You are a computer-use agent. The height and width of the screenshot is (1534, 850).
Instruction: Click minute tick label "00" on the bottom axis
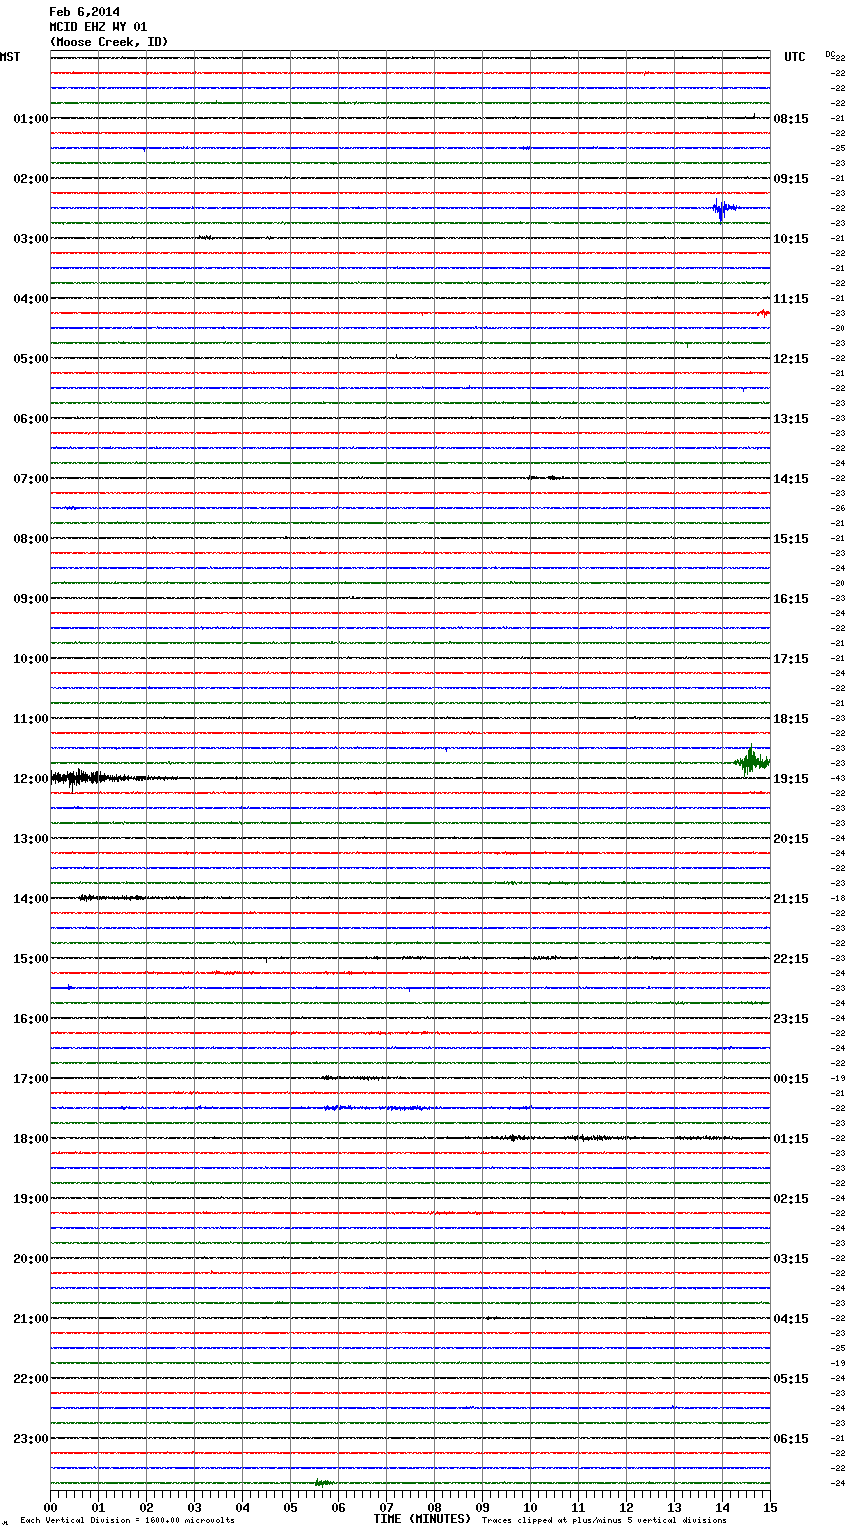[50, 1508]
